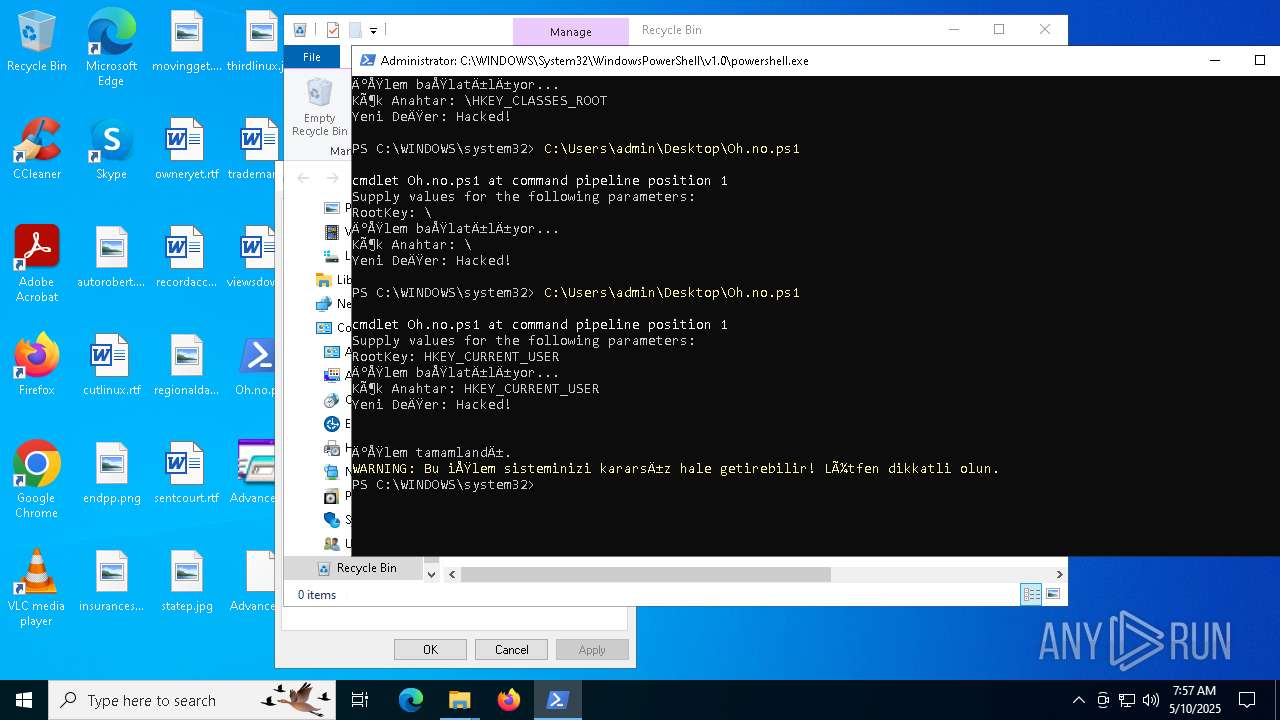Image resolution: width=1280 pixels, height=720 pixels.
Task: Click the Apply button in the dialog
Action: tap(592, 650)
